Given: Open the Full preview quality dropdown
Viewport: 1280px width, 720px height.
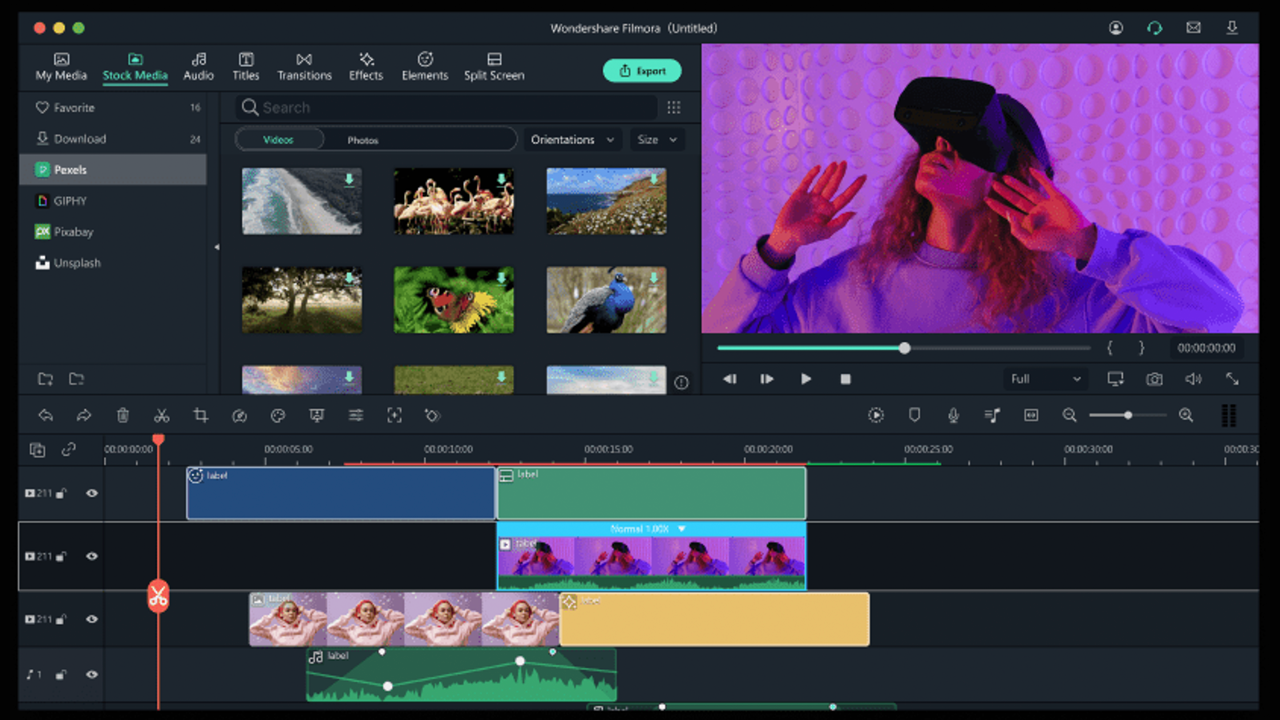Looking at the screenshot, I should point(1045,379).
